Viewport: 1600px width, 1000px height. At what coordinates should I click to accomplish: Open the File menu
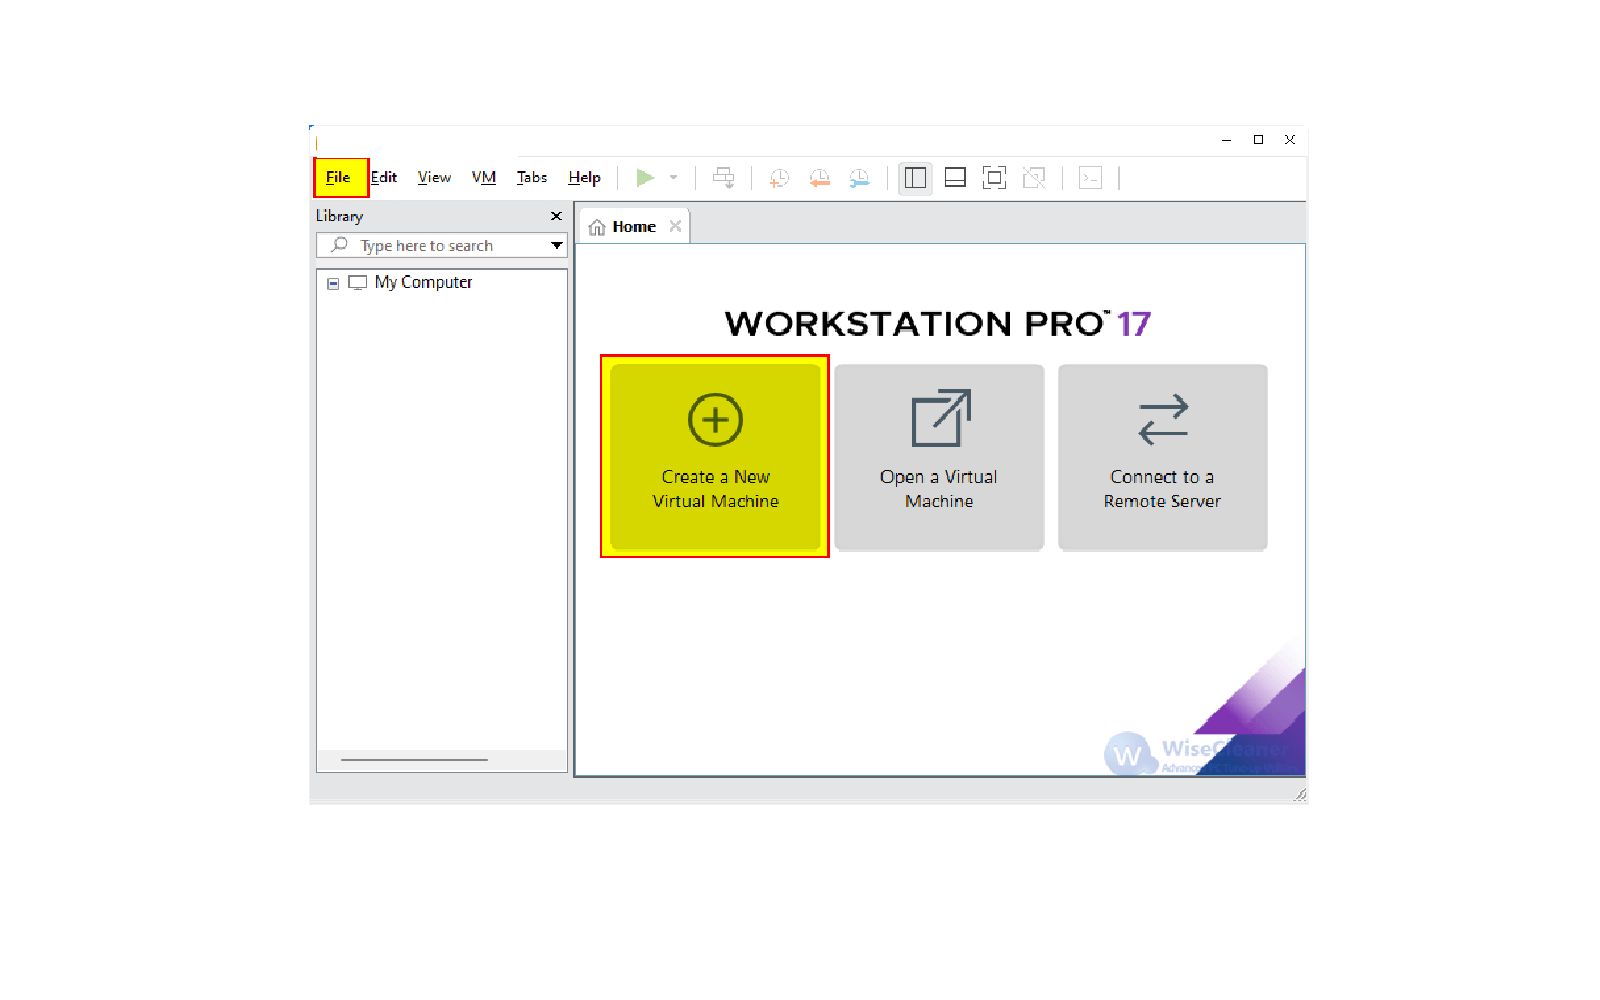338,177
